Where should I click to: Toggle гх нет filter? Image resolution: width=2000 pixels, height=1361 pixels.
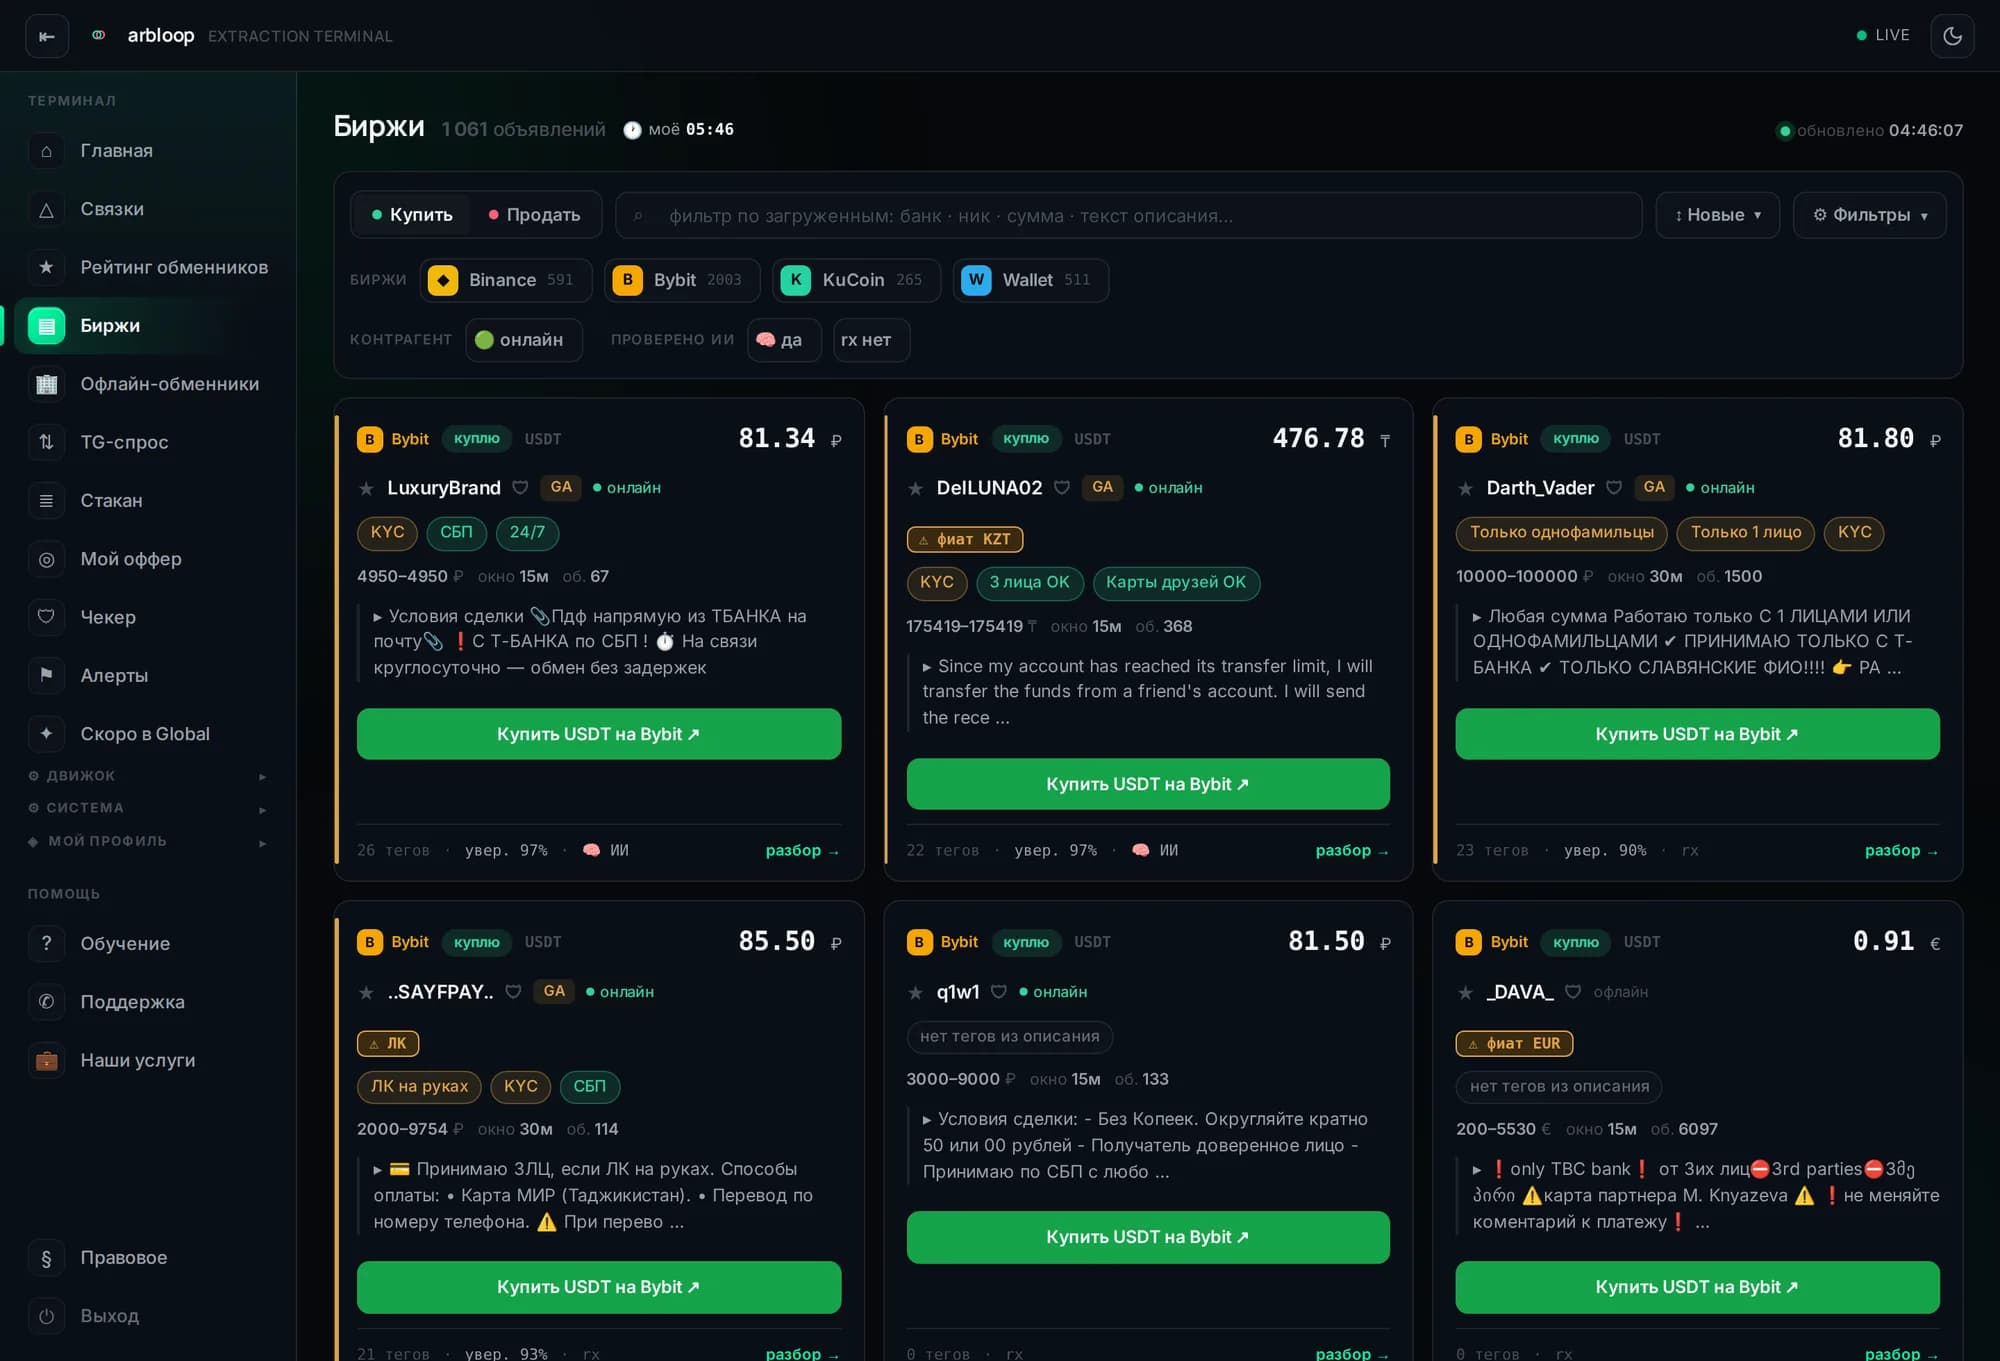click(x=871, y=340)
